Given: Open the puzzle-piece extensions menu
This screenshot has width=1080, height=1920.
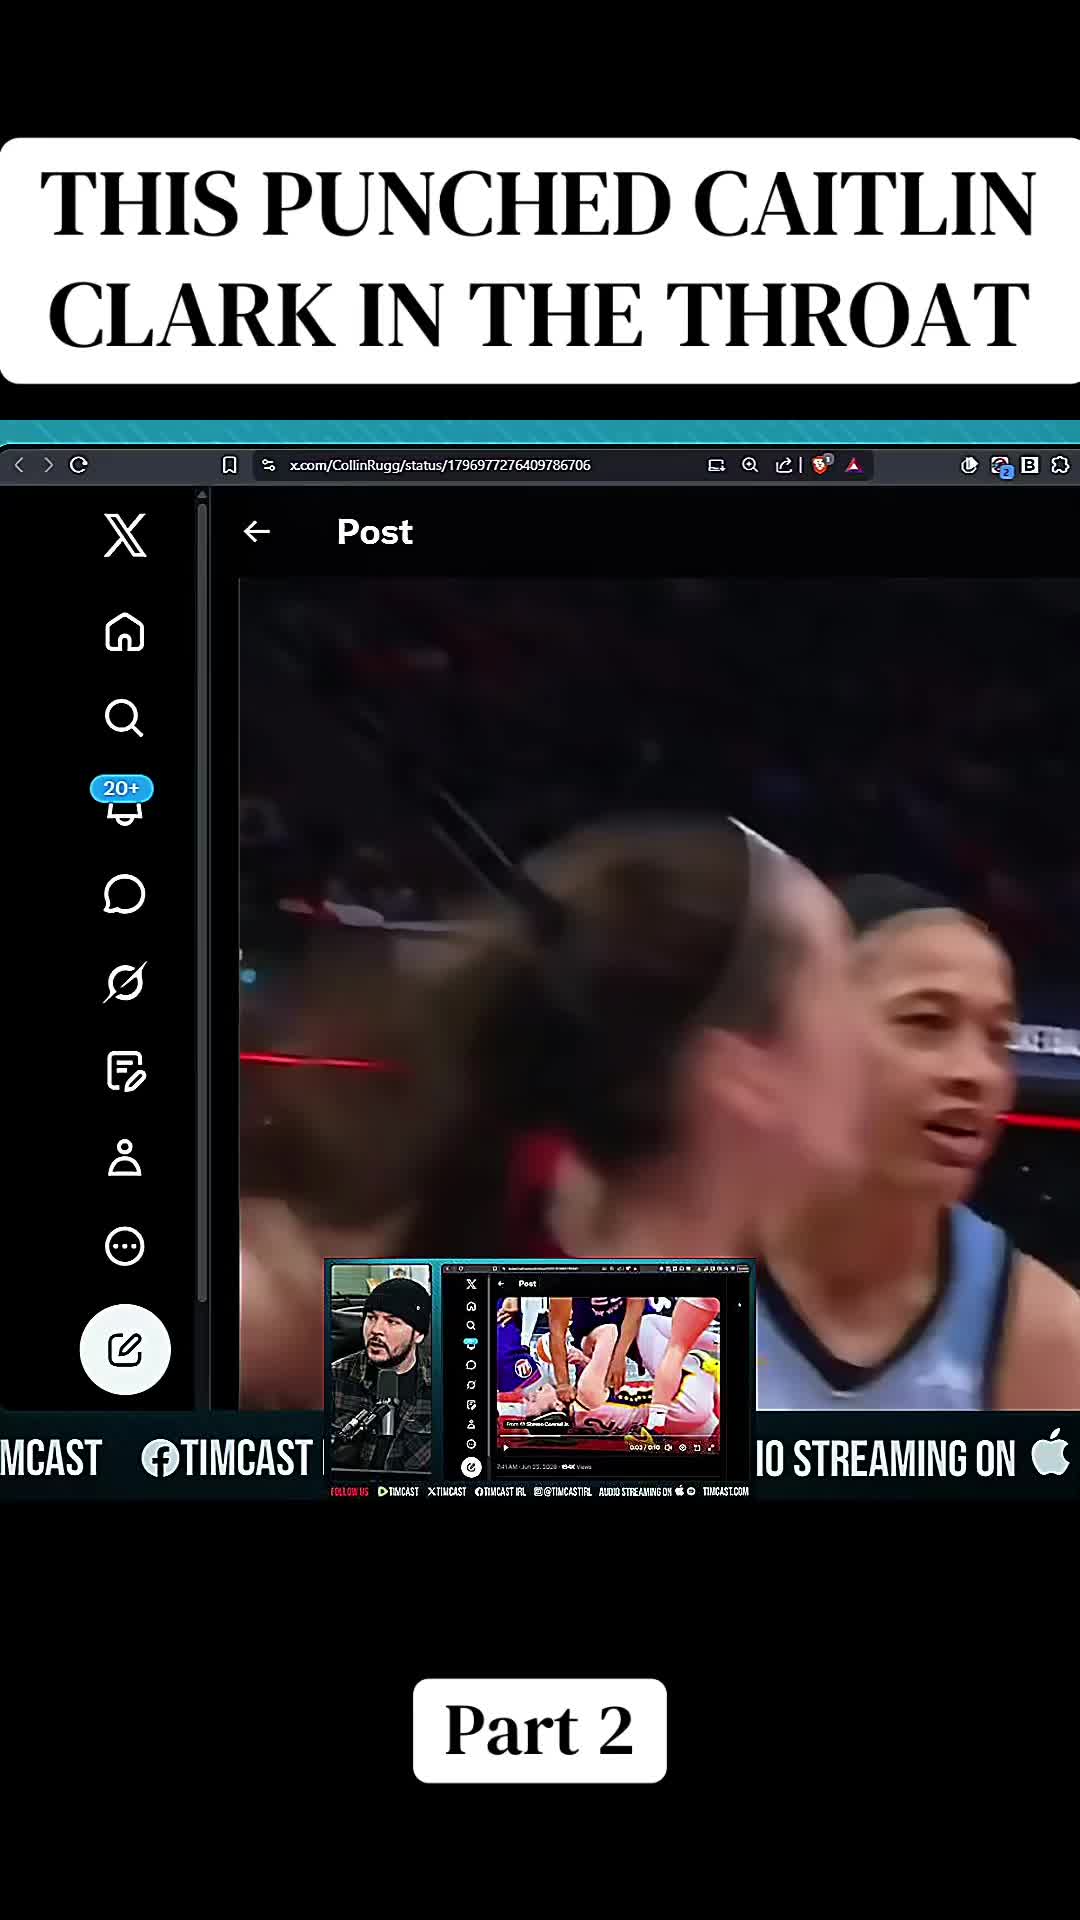Looking at the screenshot, I should 1061,465.
